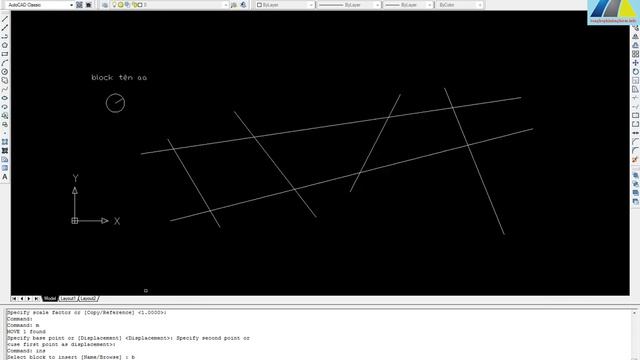This screenshot has width=640, height=360.
Task: Toggle layer freeze sun icon
Action: pos(121,5)
